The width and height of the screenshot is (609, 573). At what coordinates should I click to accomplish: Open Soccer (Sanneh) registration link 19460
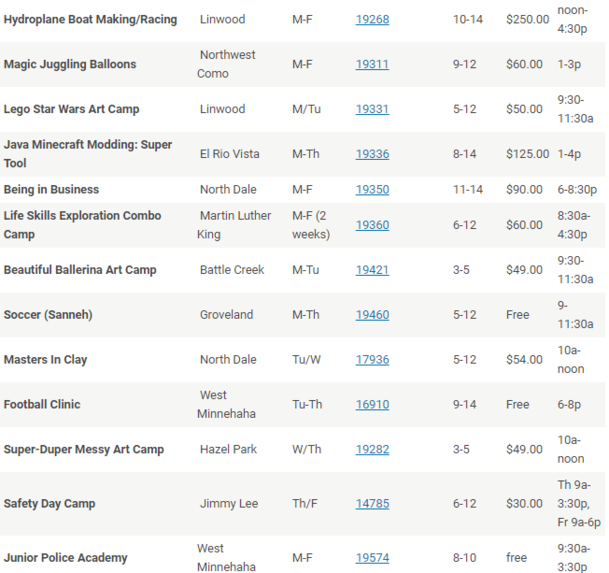click(372, 315)
